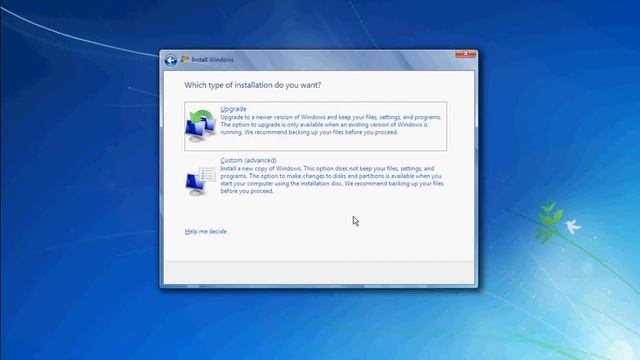Click the Windows flag icon in title bar

185,60
